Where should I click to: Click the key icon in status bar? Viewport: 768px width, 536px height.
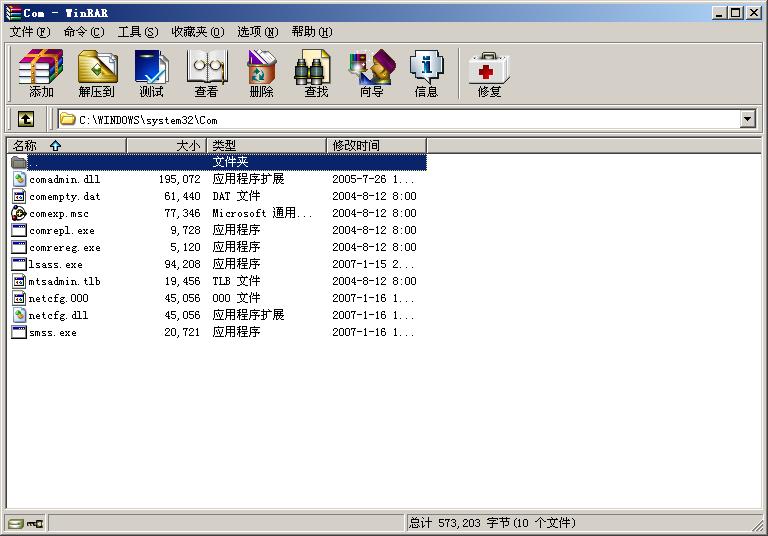click(35, 524)
